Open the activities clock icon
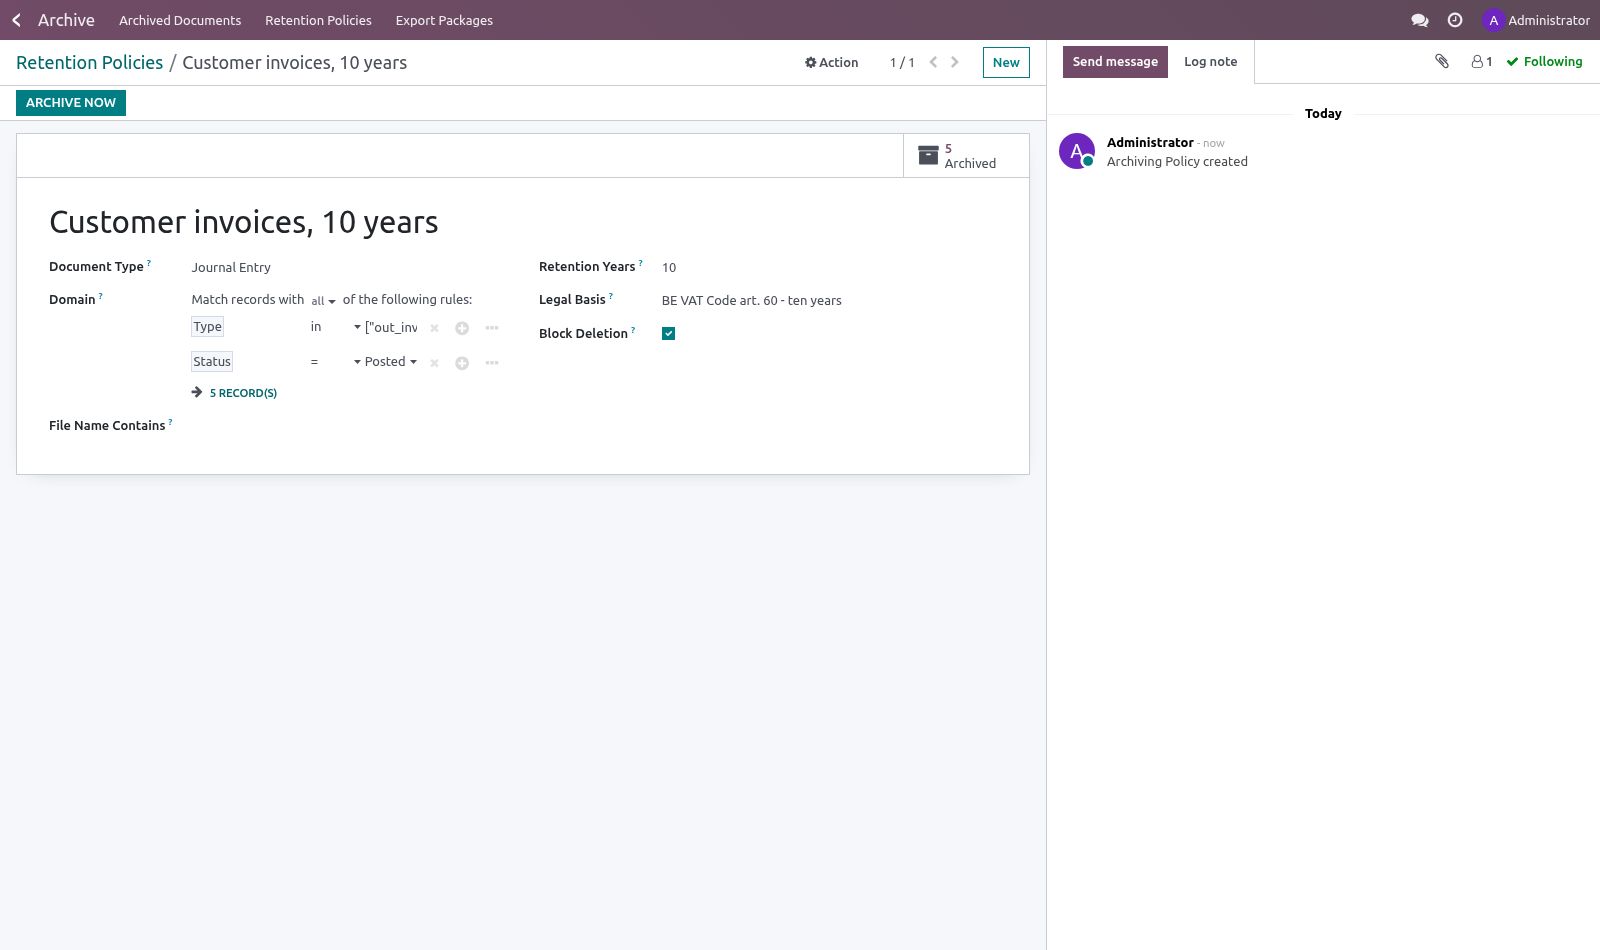This screenshot has width=1600, height=950. [1455, 20]
